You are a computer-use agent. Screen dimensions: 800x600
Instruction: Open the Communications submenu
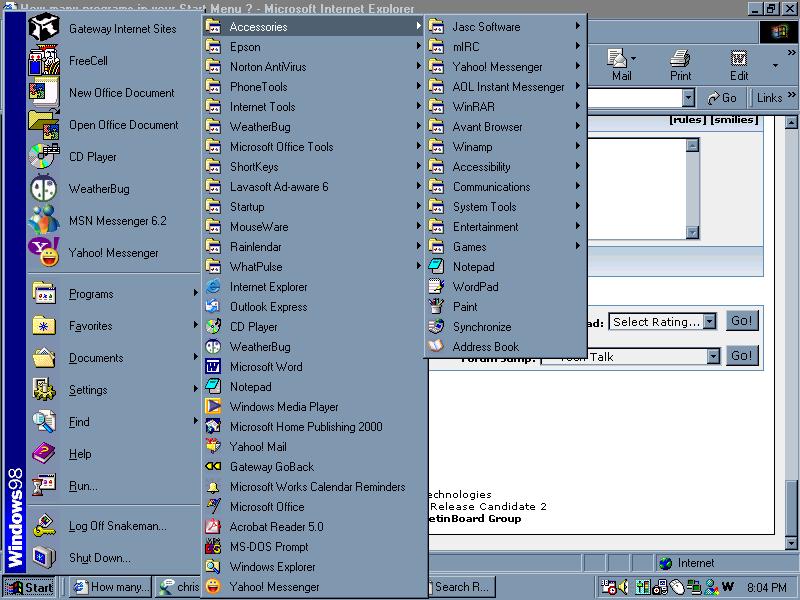point(505,187)
